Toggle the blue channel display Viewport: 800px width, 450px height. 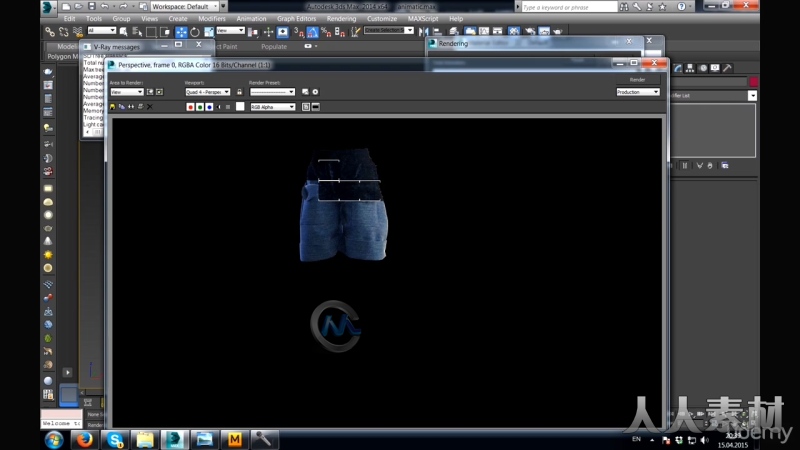(209, 106)
